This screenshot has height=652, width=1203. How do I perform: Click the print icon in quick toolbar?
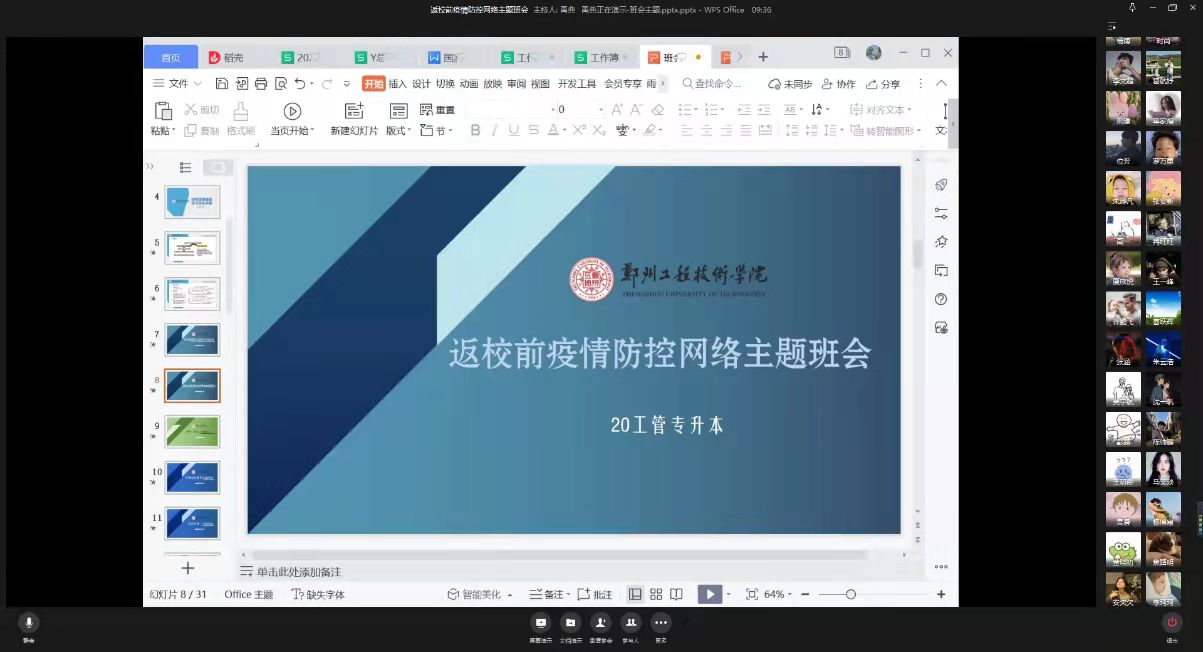coord(261,84)
